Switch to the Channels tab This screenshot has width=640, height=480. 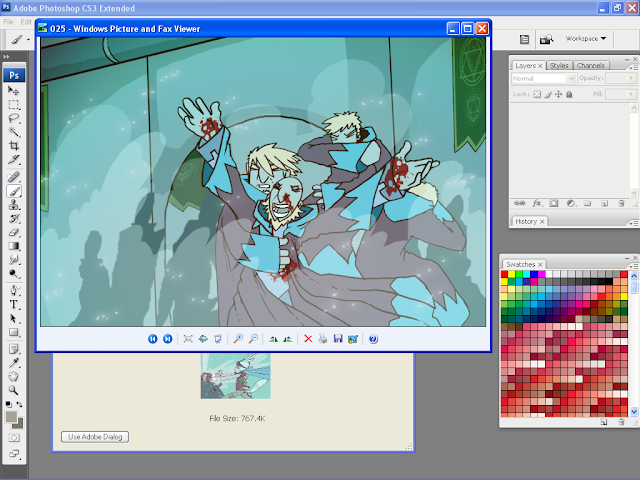[x=591, y=65]
